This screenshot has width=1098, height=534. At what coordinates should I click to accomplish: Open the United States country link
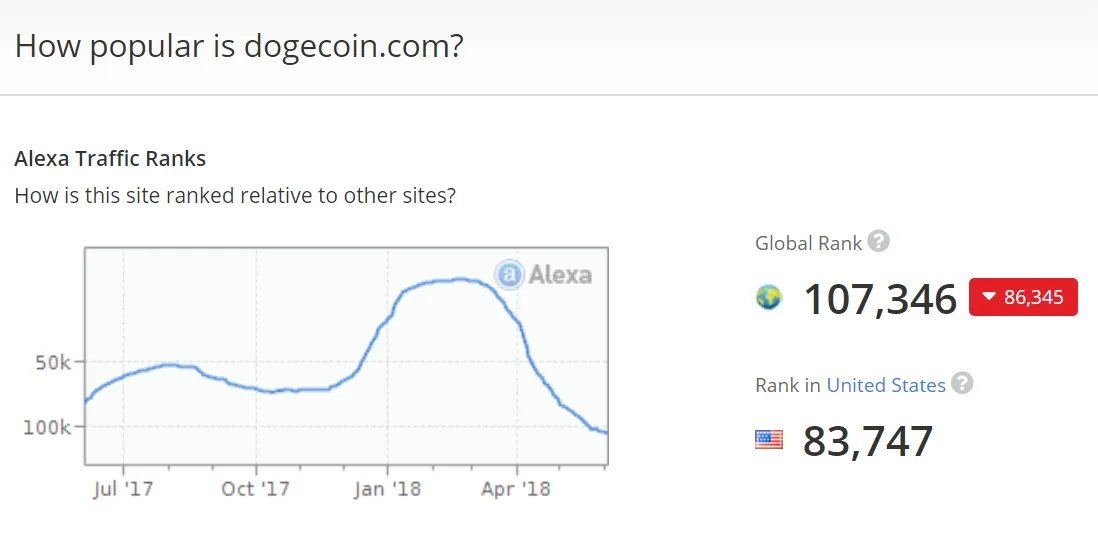[886, 385]
